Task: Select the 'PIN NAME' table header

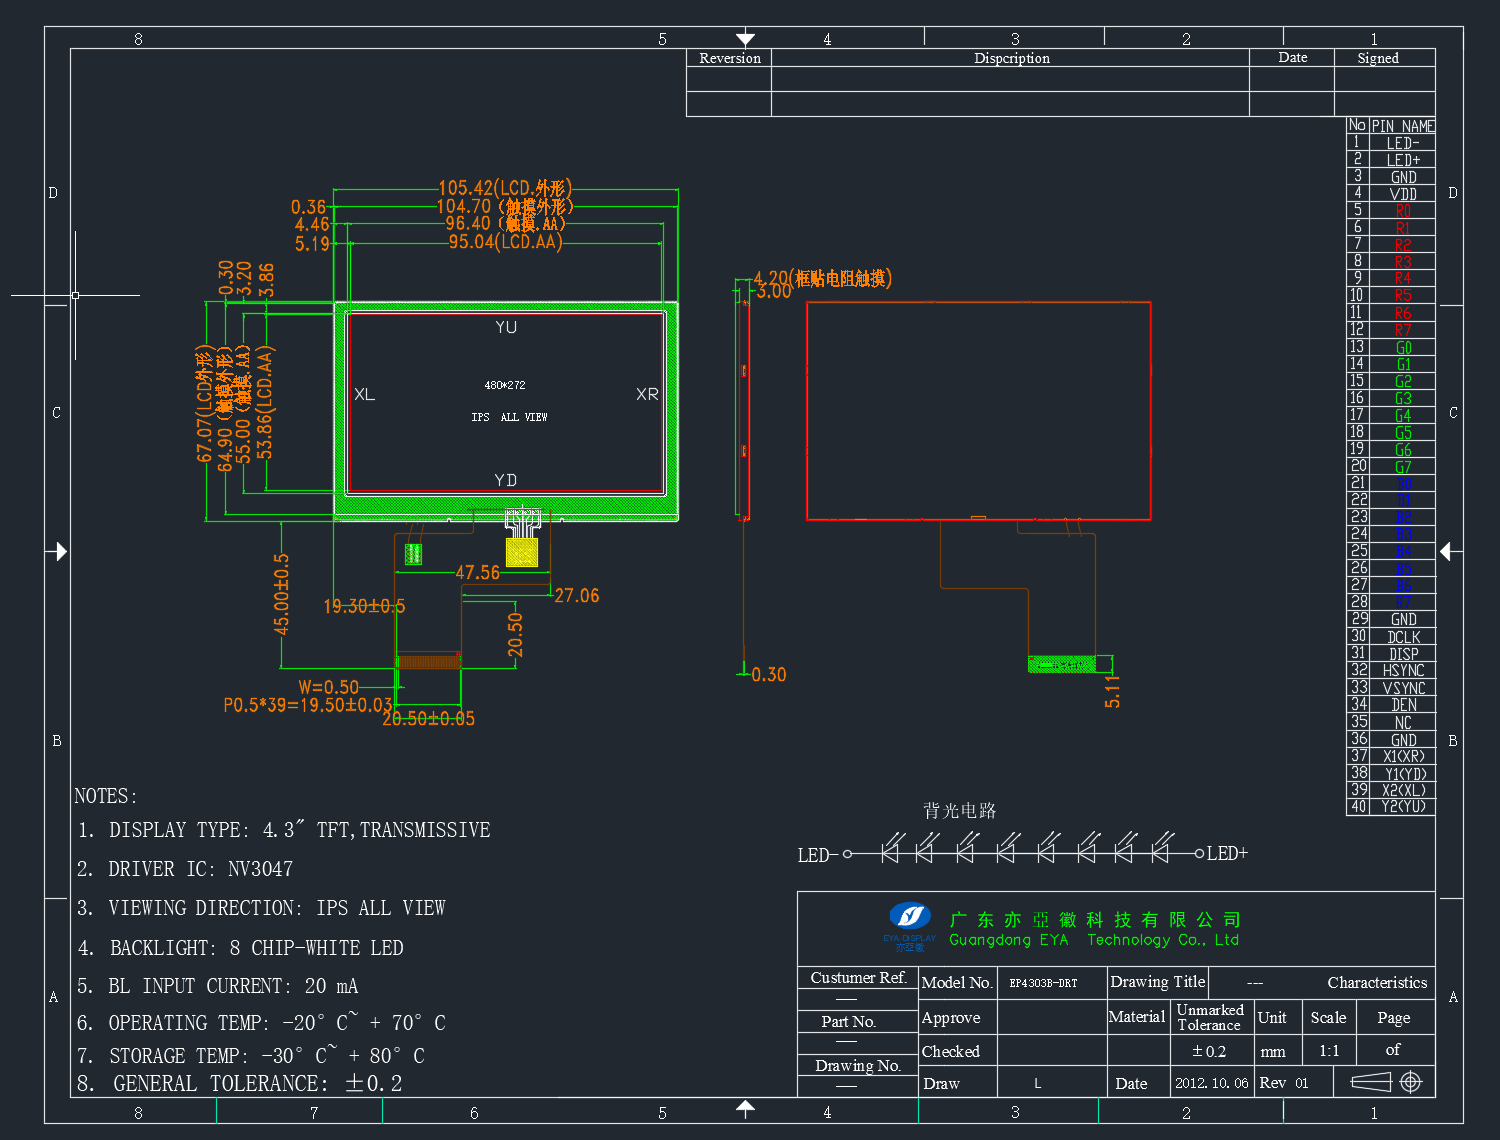Action: (1403, 126)
